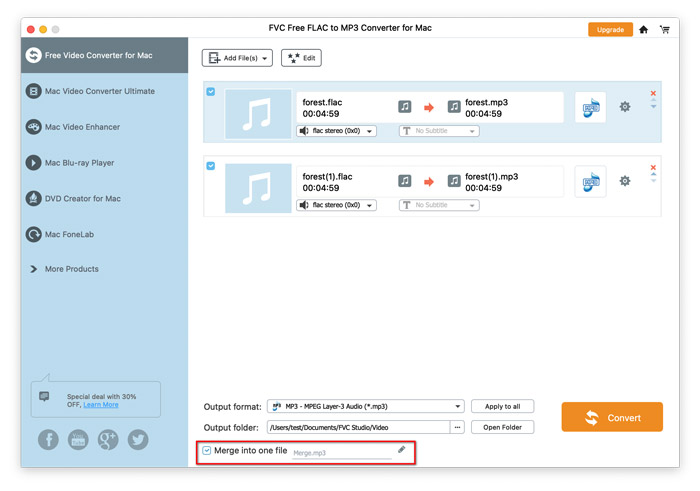Click the output audio icon for forest.mp3
700x491 pixels.
coord(454,107)
